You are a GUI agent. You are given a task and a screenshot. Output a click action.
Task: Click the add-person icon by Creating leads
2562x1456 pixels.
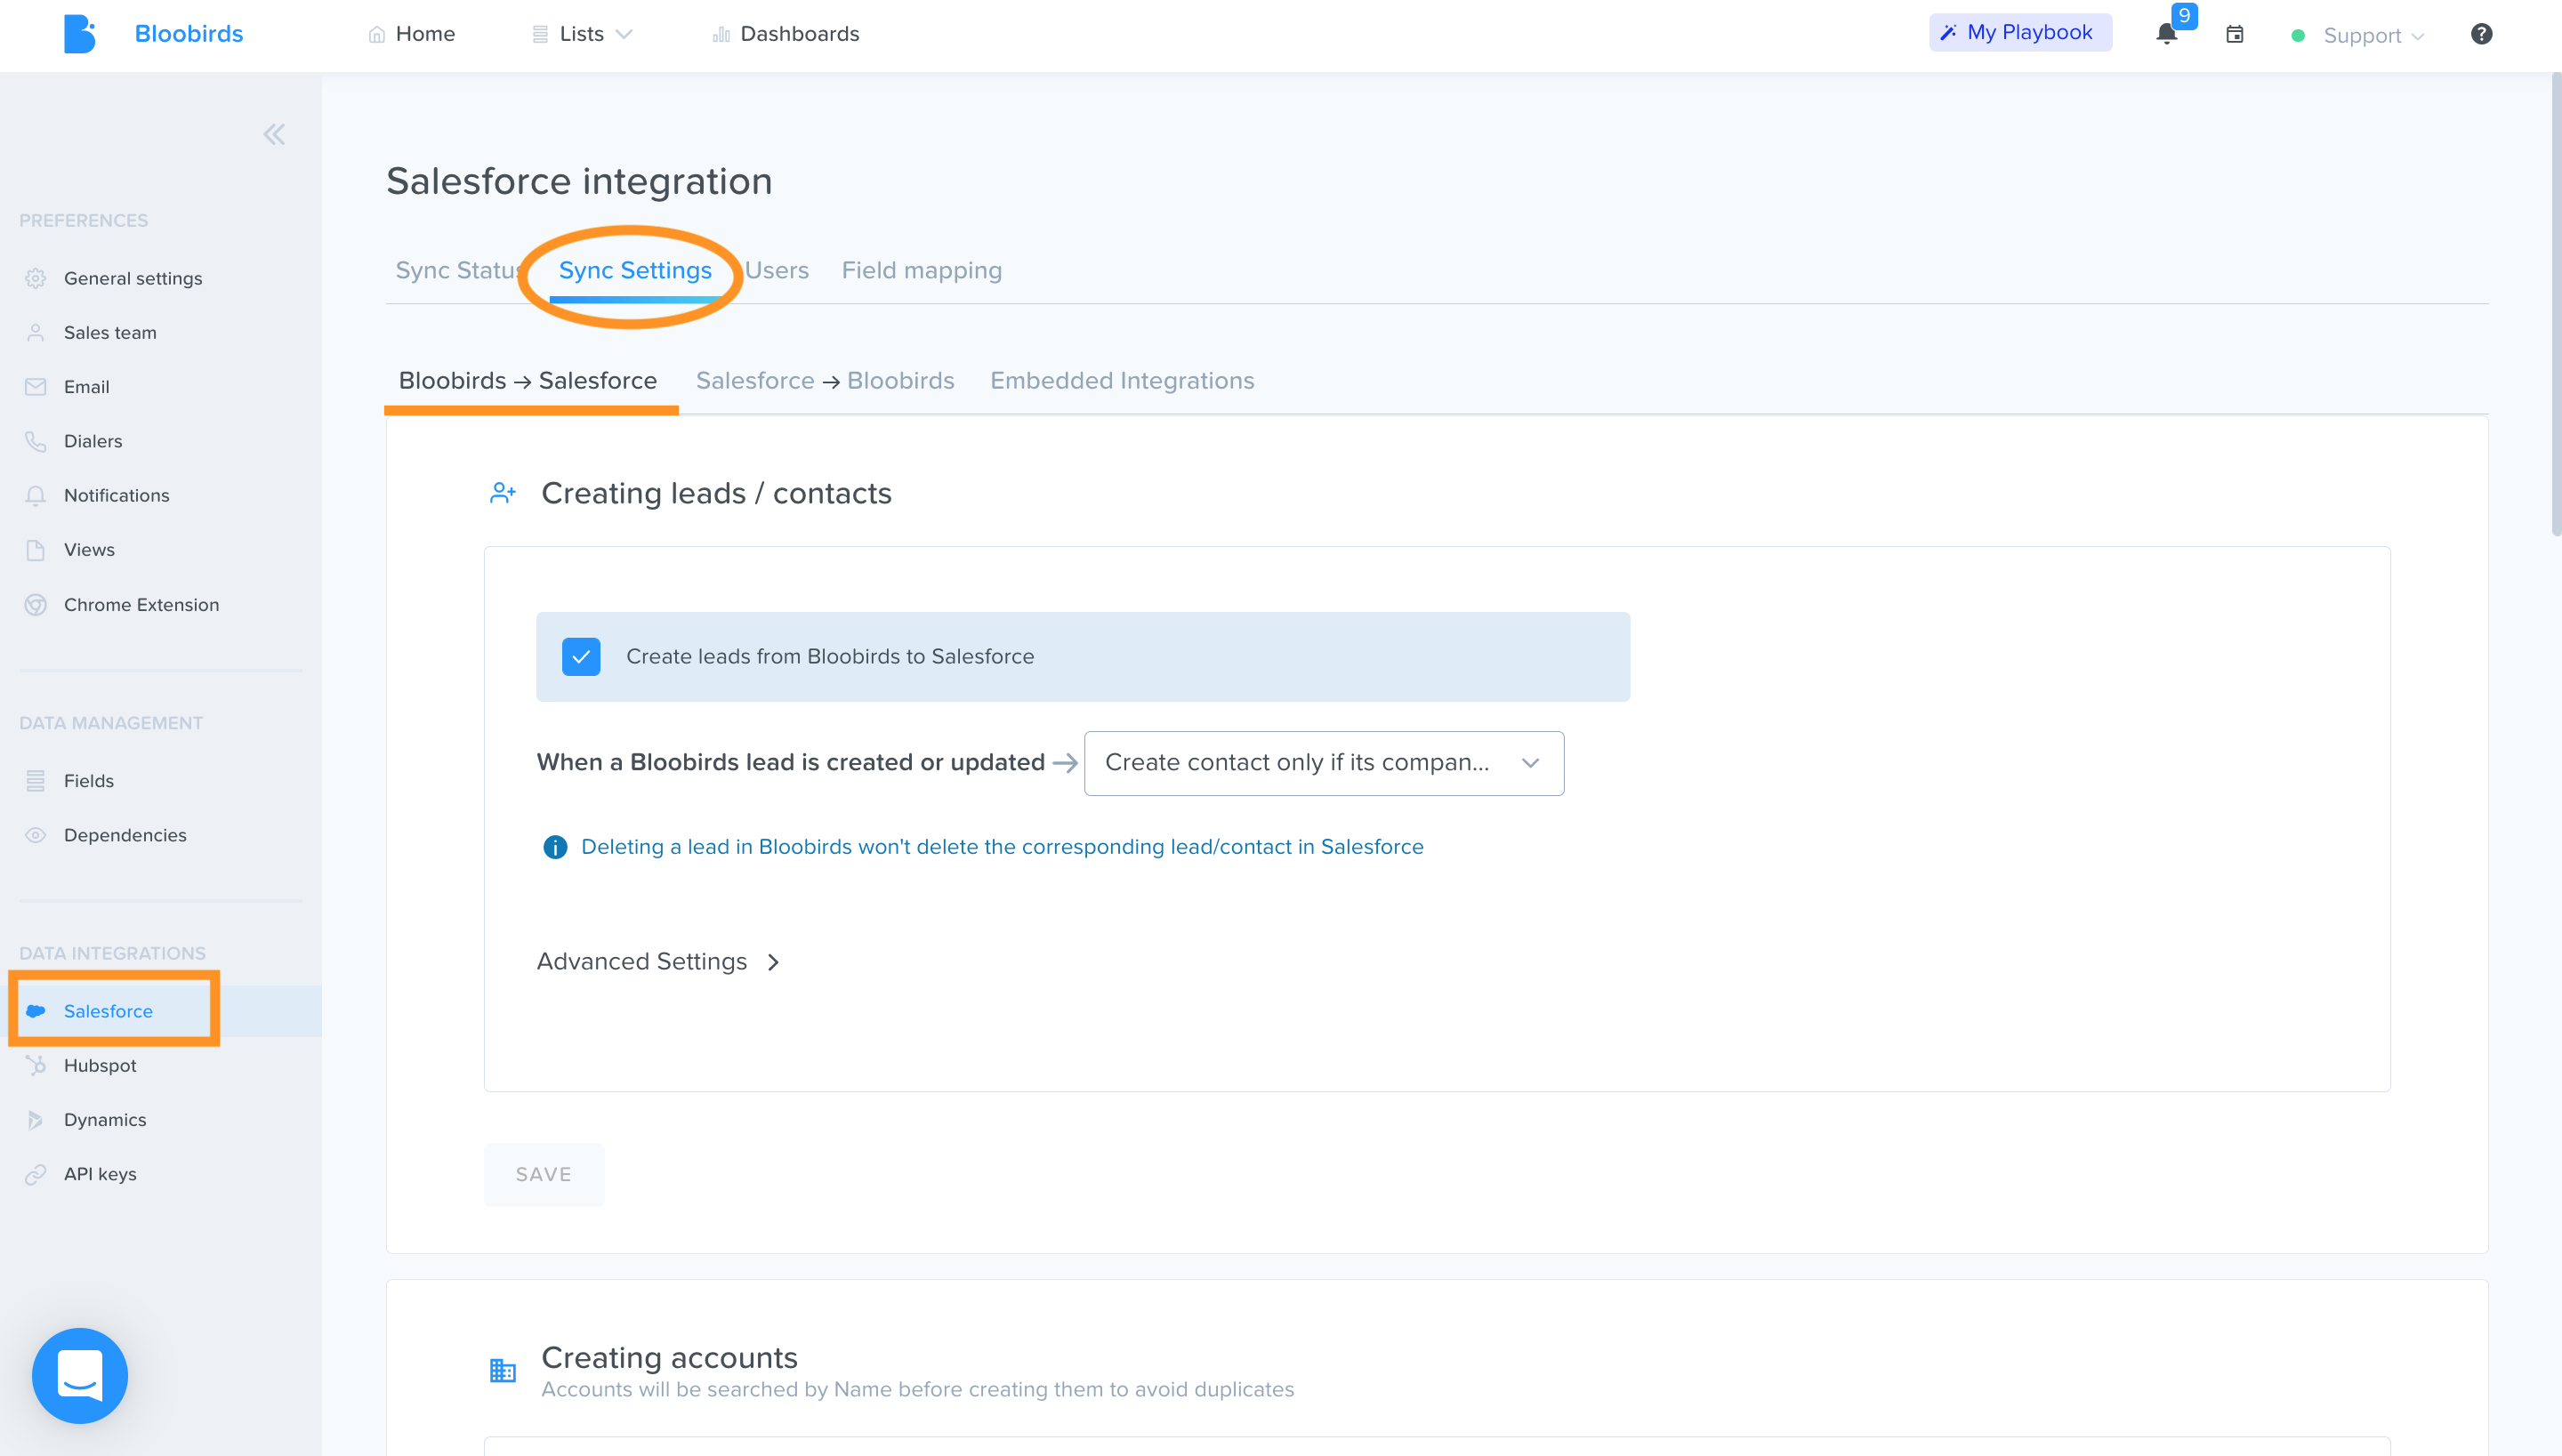[x=503, y=493]
